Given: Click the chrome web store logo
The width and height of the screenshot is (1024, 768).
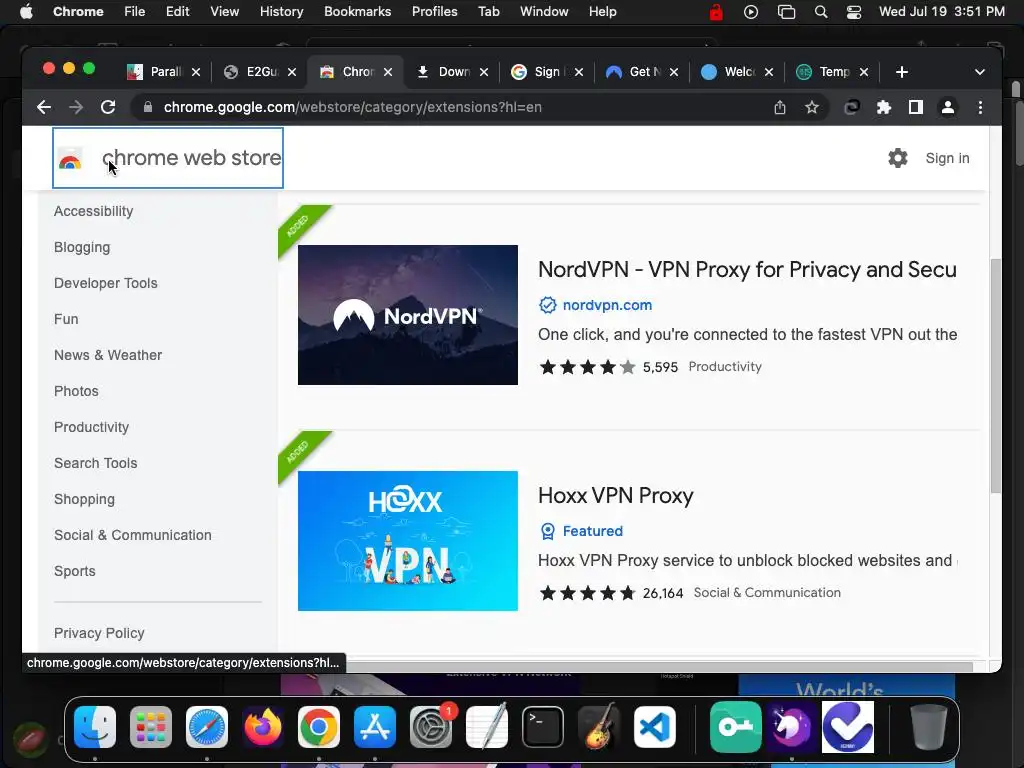Looking at the screenshot, I should (168, 158).
